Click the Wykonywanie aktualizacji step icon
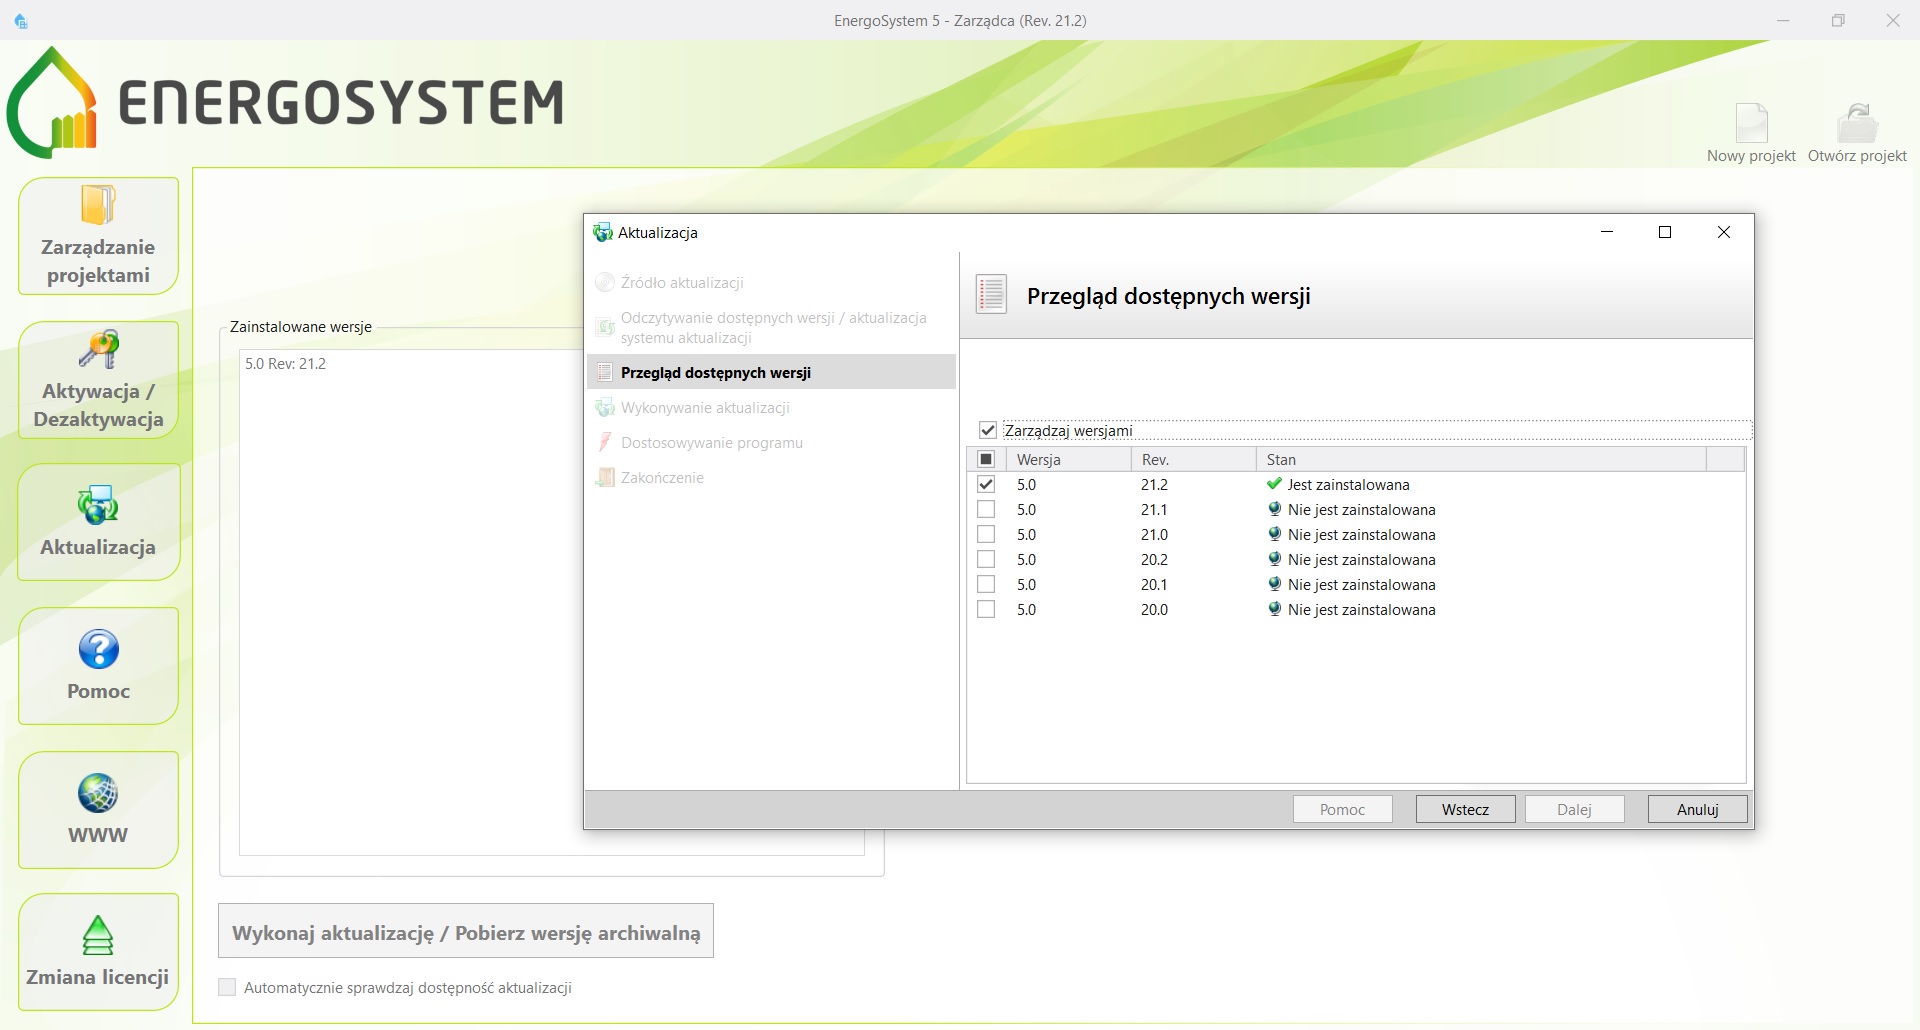 click(604, 407)
